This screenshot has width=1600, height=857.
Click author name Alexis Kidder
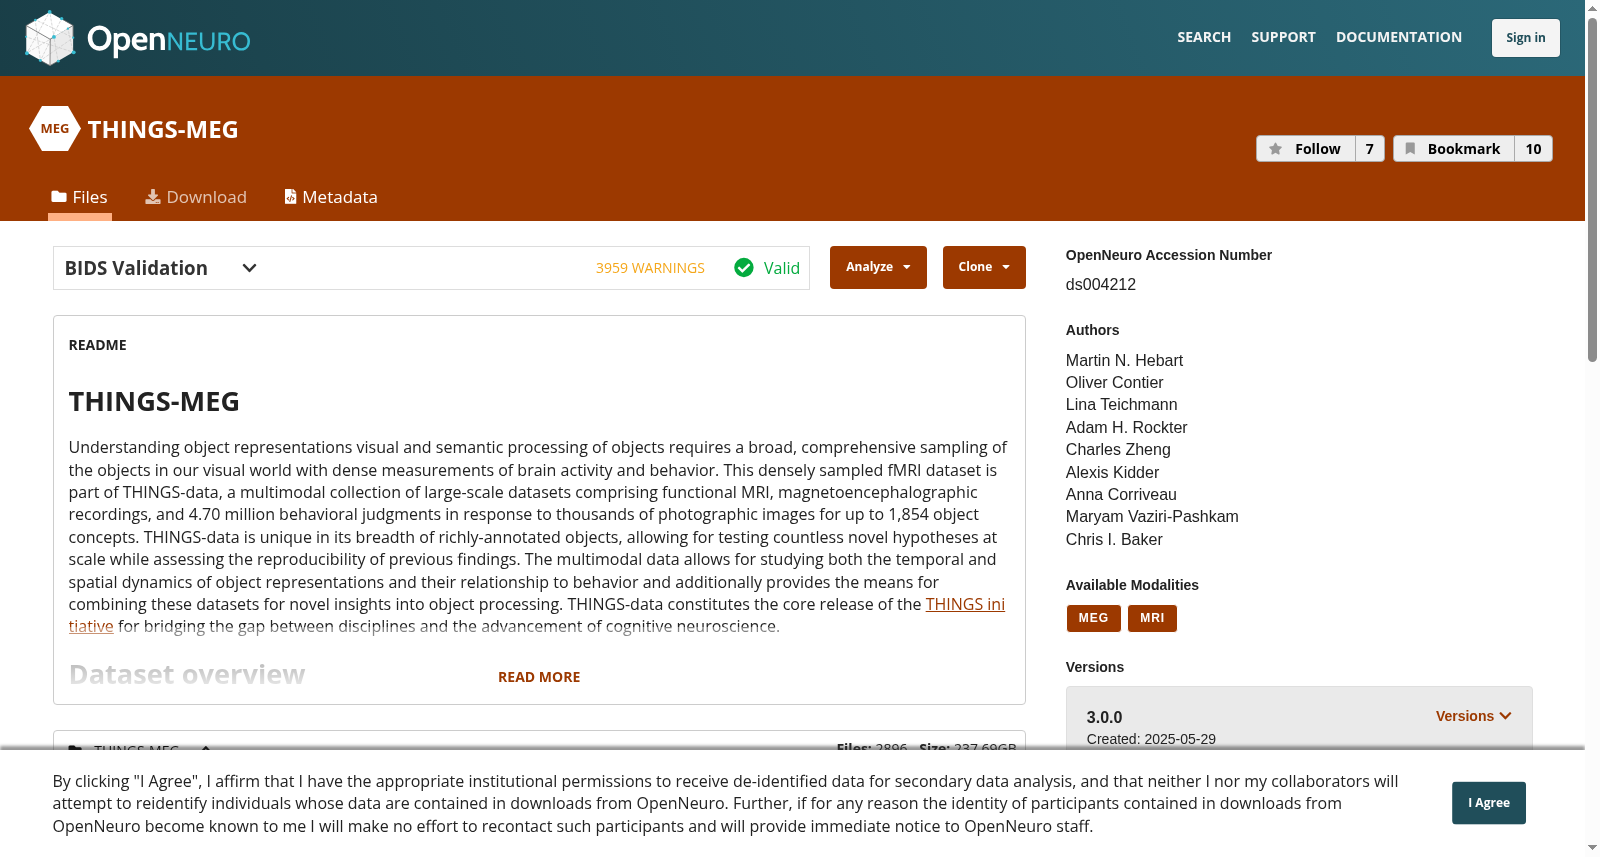coord(1112,473)
